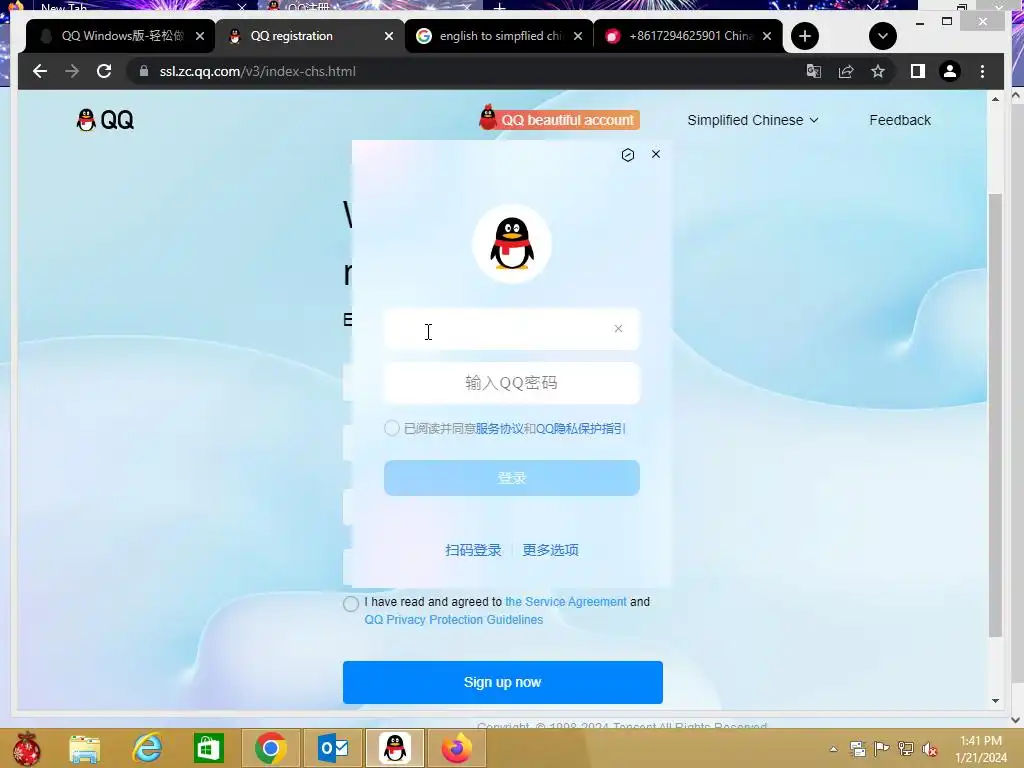This screenshot has width=1024, height=768.
Task: Click the lock icon in the address bar
Action: (x=144, y=71)
